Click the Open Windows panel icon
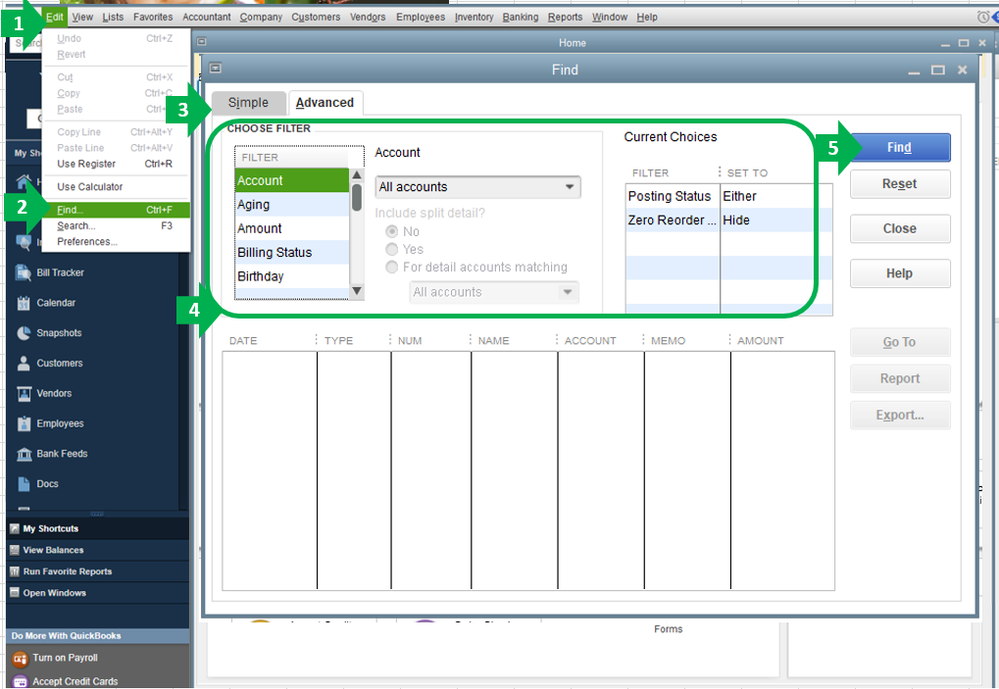Screen dimensions: 999x689 point(15,593)
